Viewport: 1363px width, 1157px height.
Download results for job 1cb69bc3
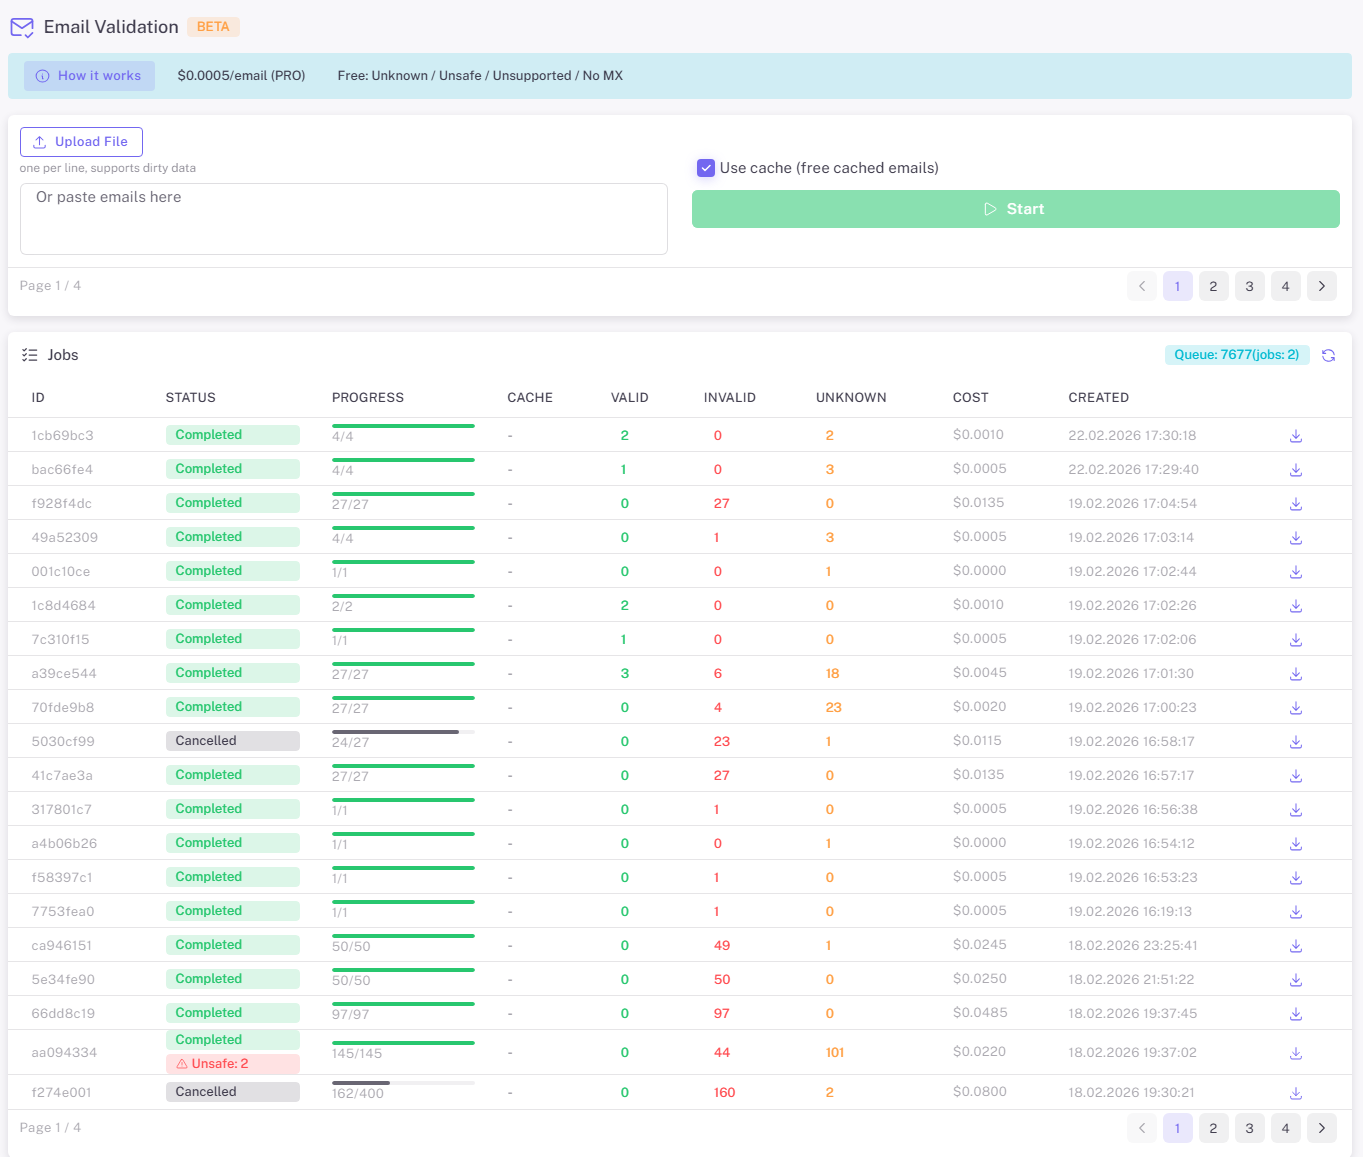tap(1295, 436)
